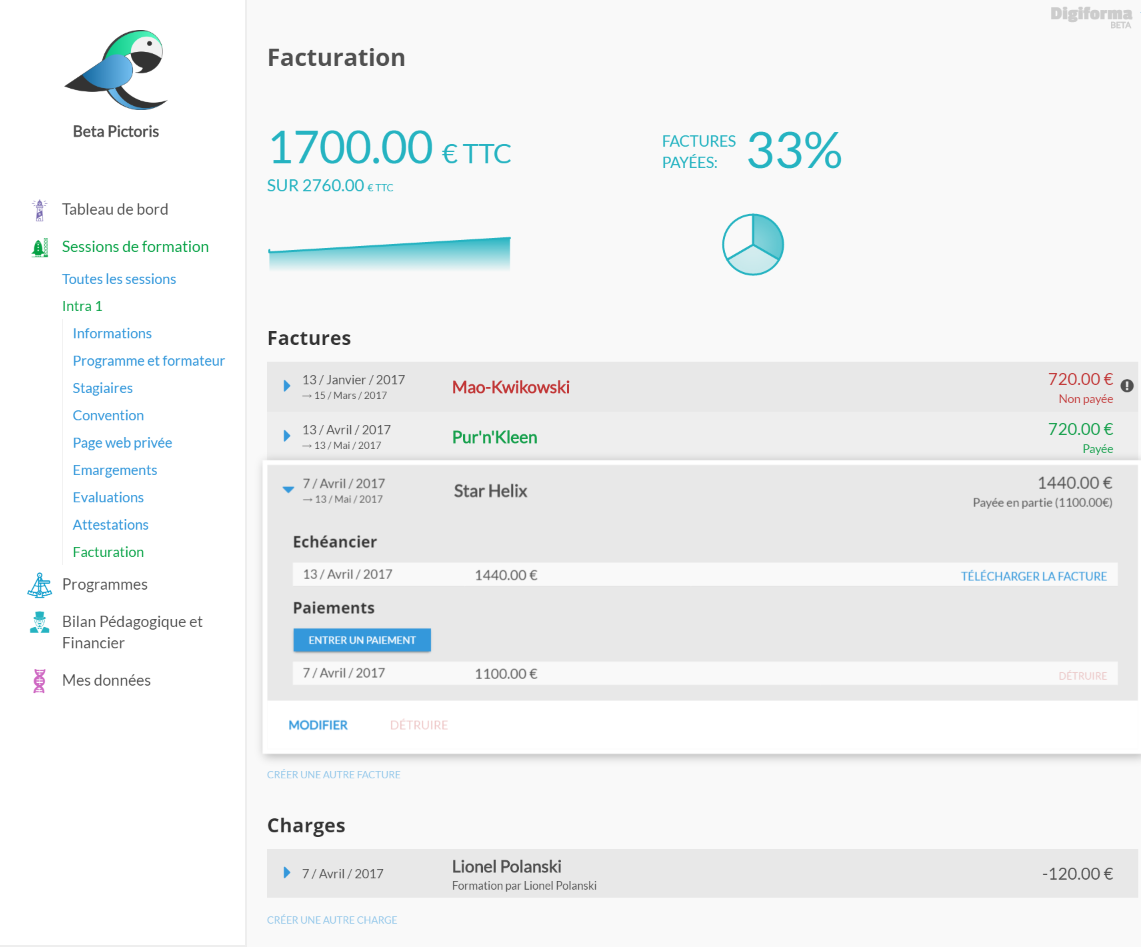This screenshot has width=1141, height=947.
Task: Click the green bell icon beside Sessions de formation
Action: tap(39, 247)
